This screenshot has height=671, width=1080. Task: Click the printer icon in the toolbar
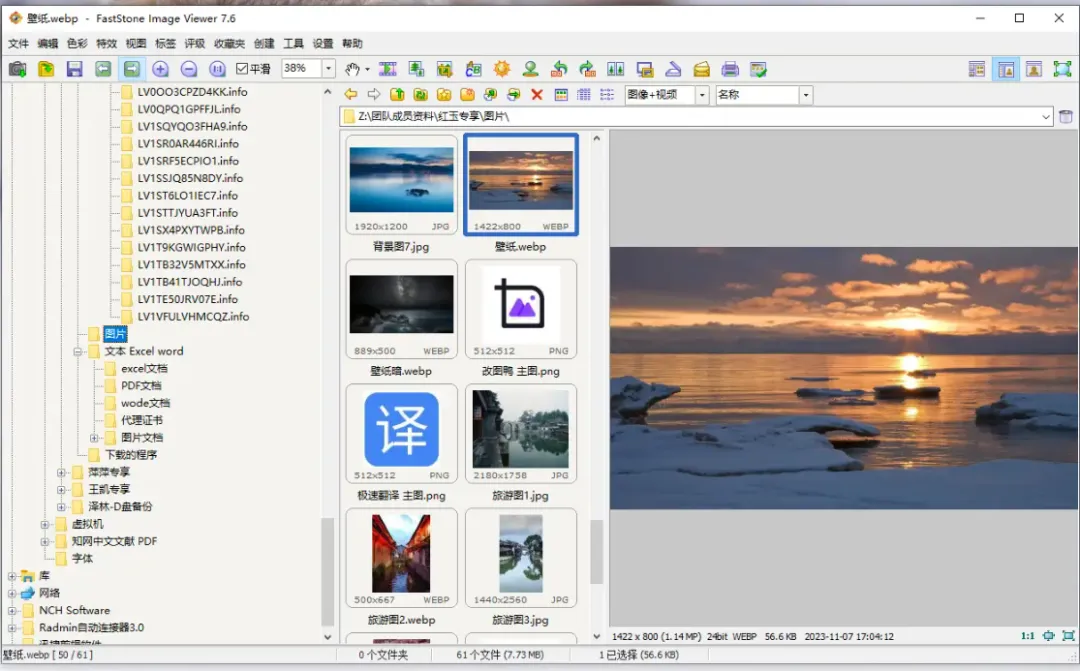pos(730,69)
